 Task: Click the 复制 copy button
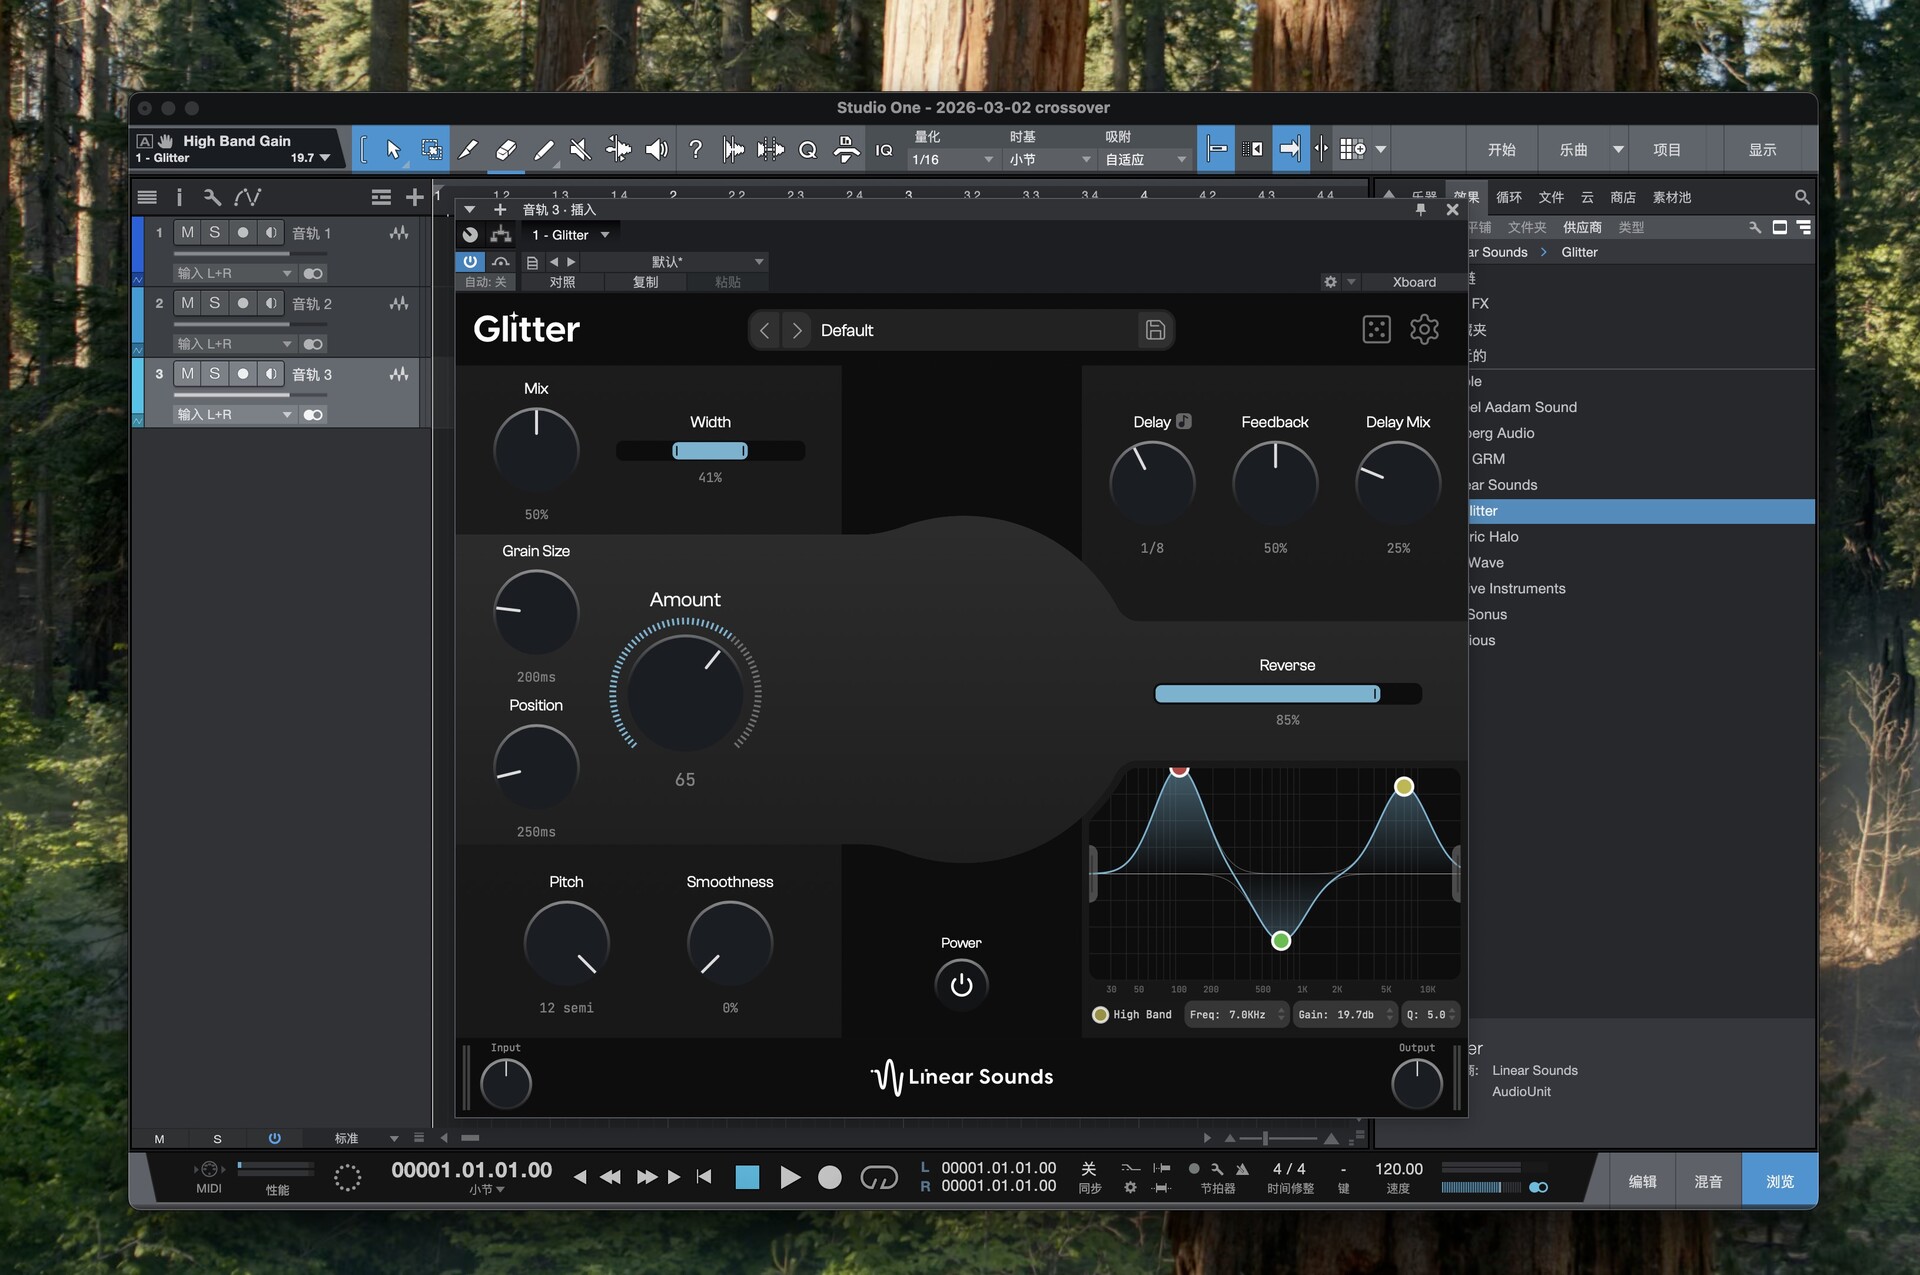coord(645,282)
